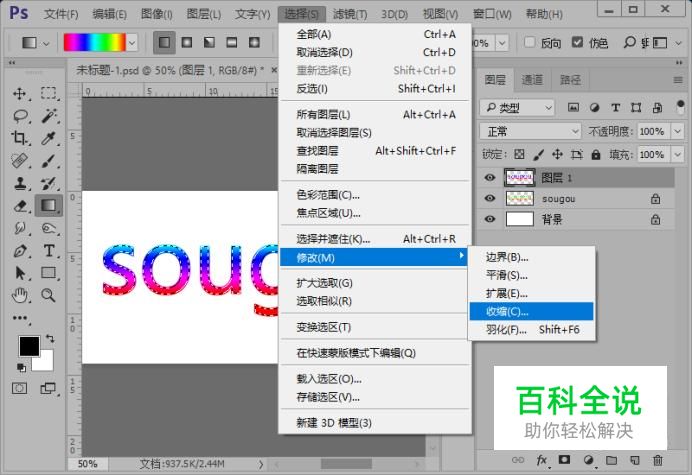The height and width of the screenshot is (475, 692).
Task: Toggle Quick Mask mode icon
Action: 19,388
